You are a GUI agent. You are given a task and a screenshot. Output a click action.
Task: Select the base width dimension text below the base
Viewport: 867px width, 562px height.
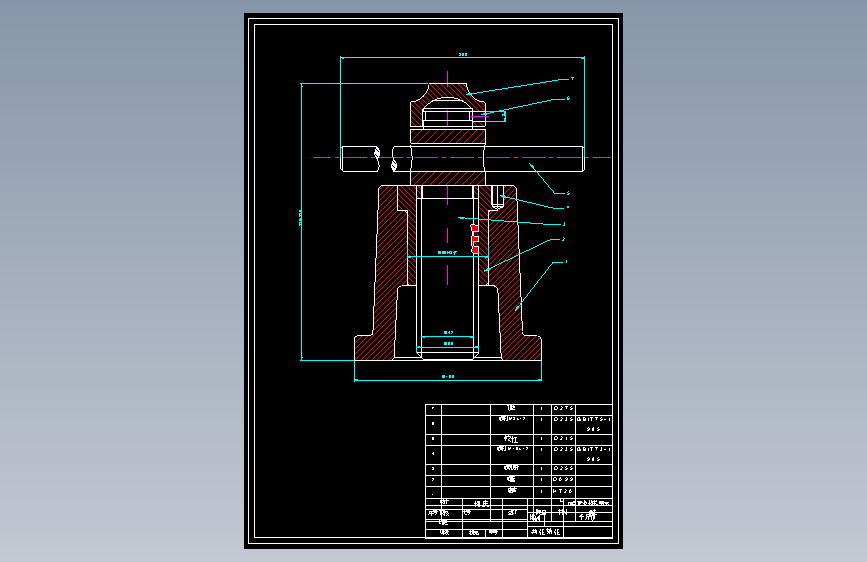pyautogui.click(x=448, y=377)
